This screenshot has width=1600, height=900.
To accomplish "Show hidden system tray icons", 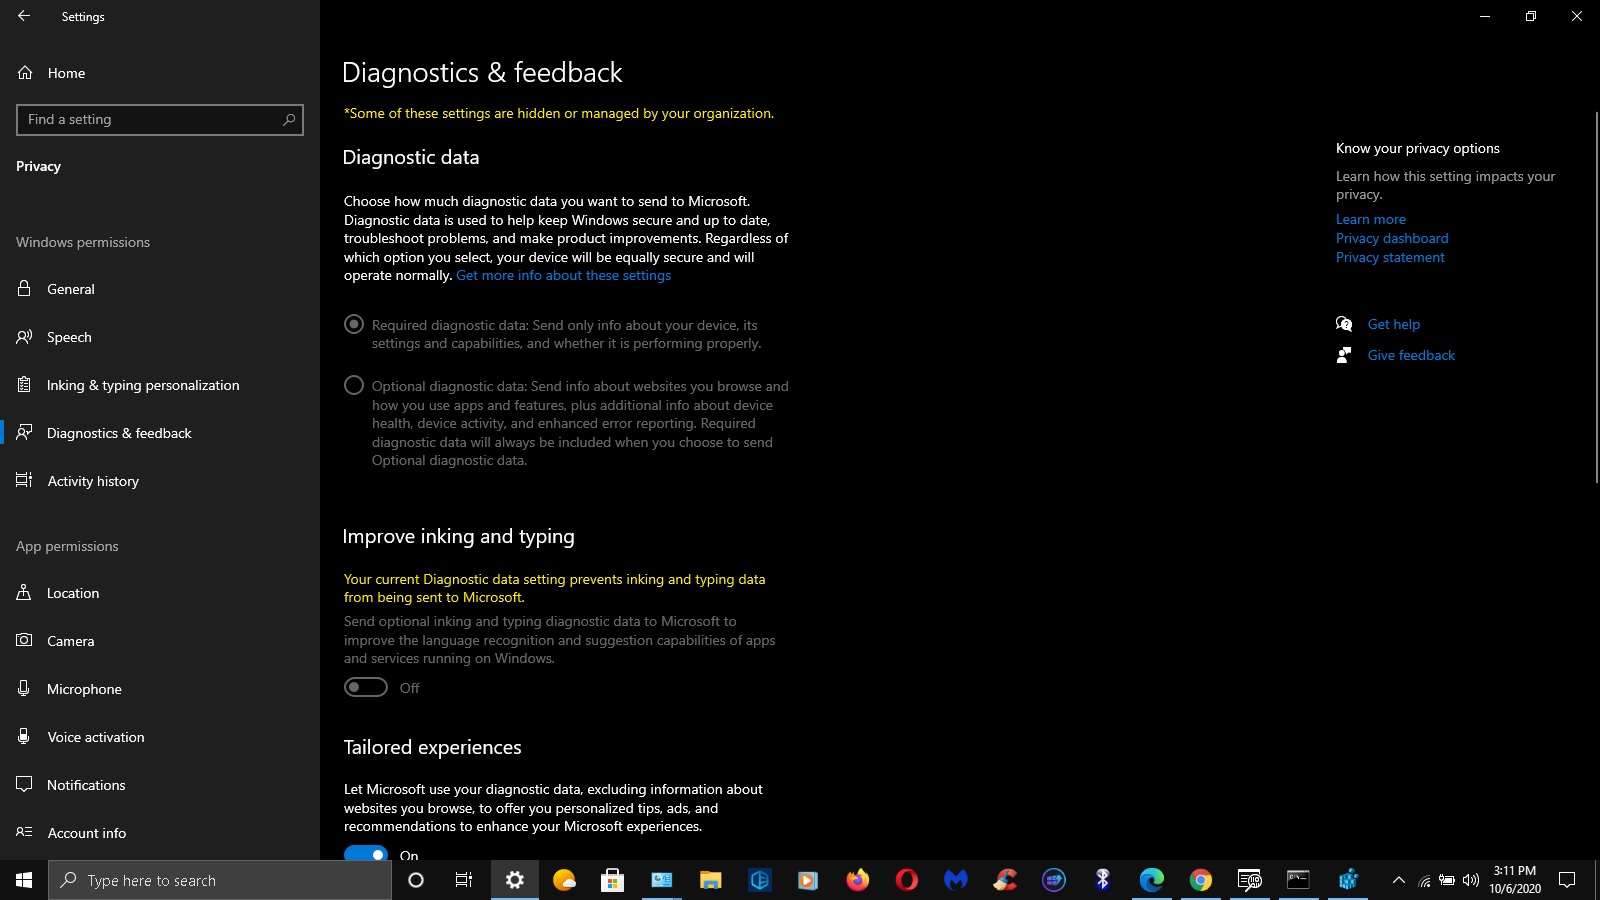I will coord(1399,880).
